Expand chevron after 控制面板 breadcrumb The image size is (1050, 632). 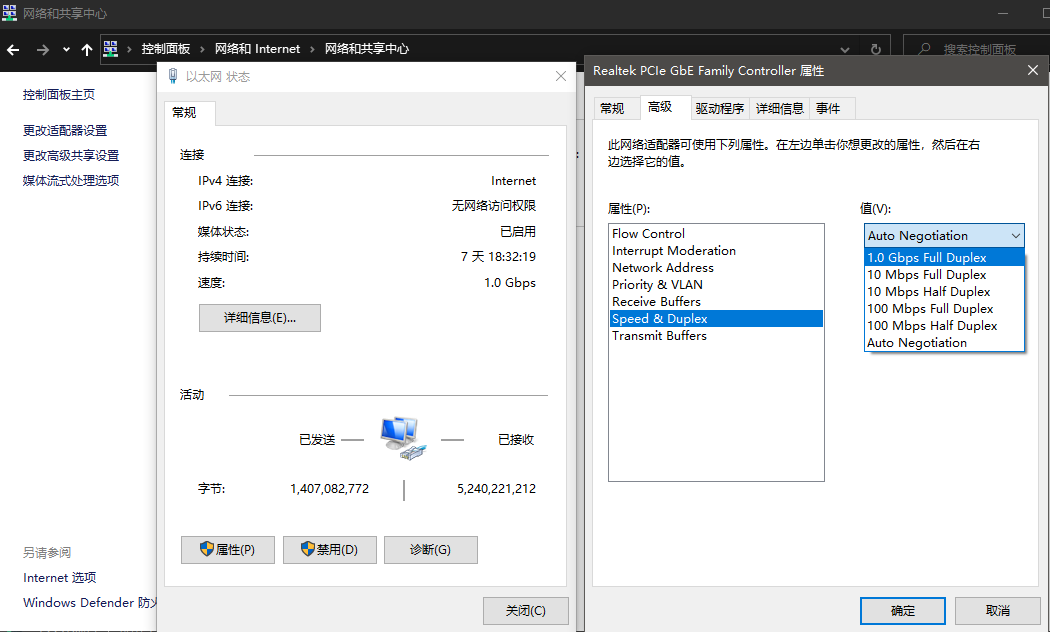coord(202,50)
